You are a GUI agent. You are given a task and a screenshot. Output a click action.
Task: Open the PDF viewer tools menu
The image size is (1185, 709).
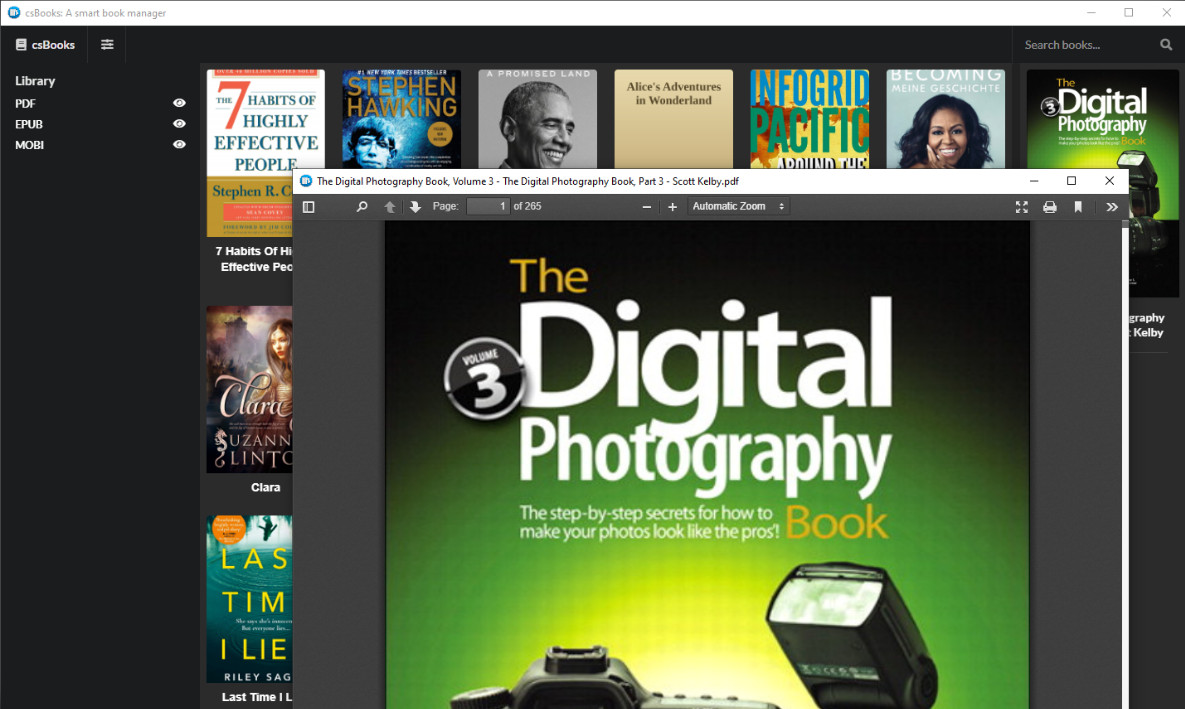1112,206
